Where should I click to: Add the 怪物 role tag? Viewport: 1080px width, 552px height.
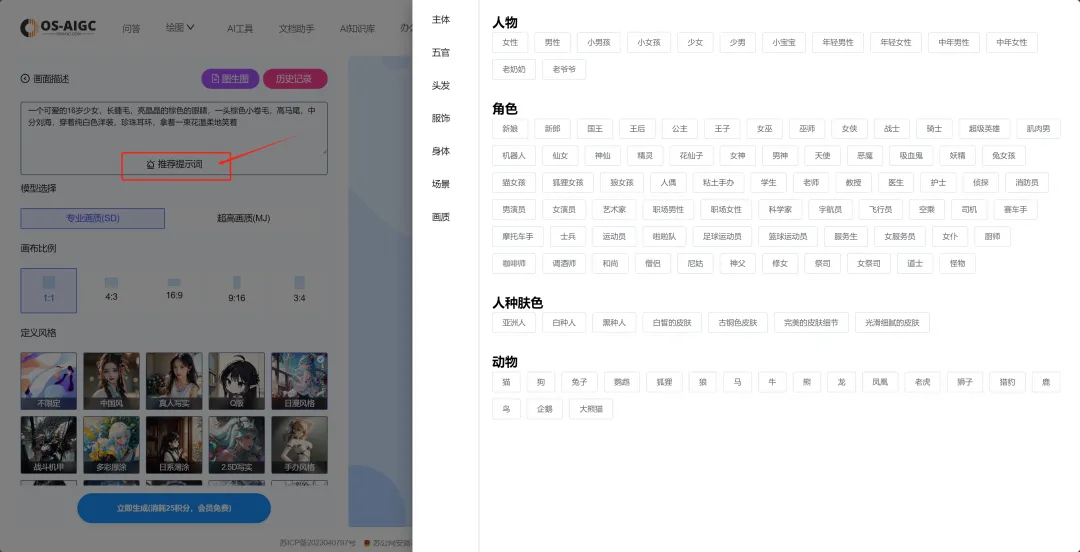[x=957, y=263]
